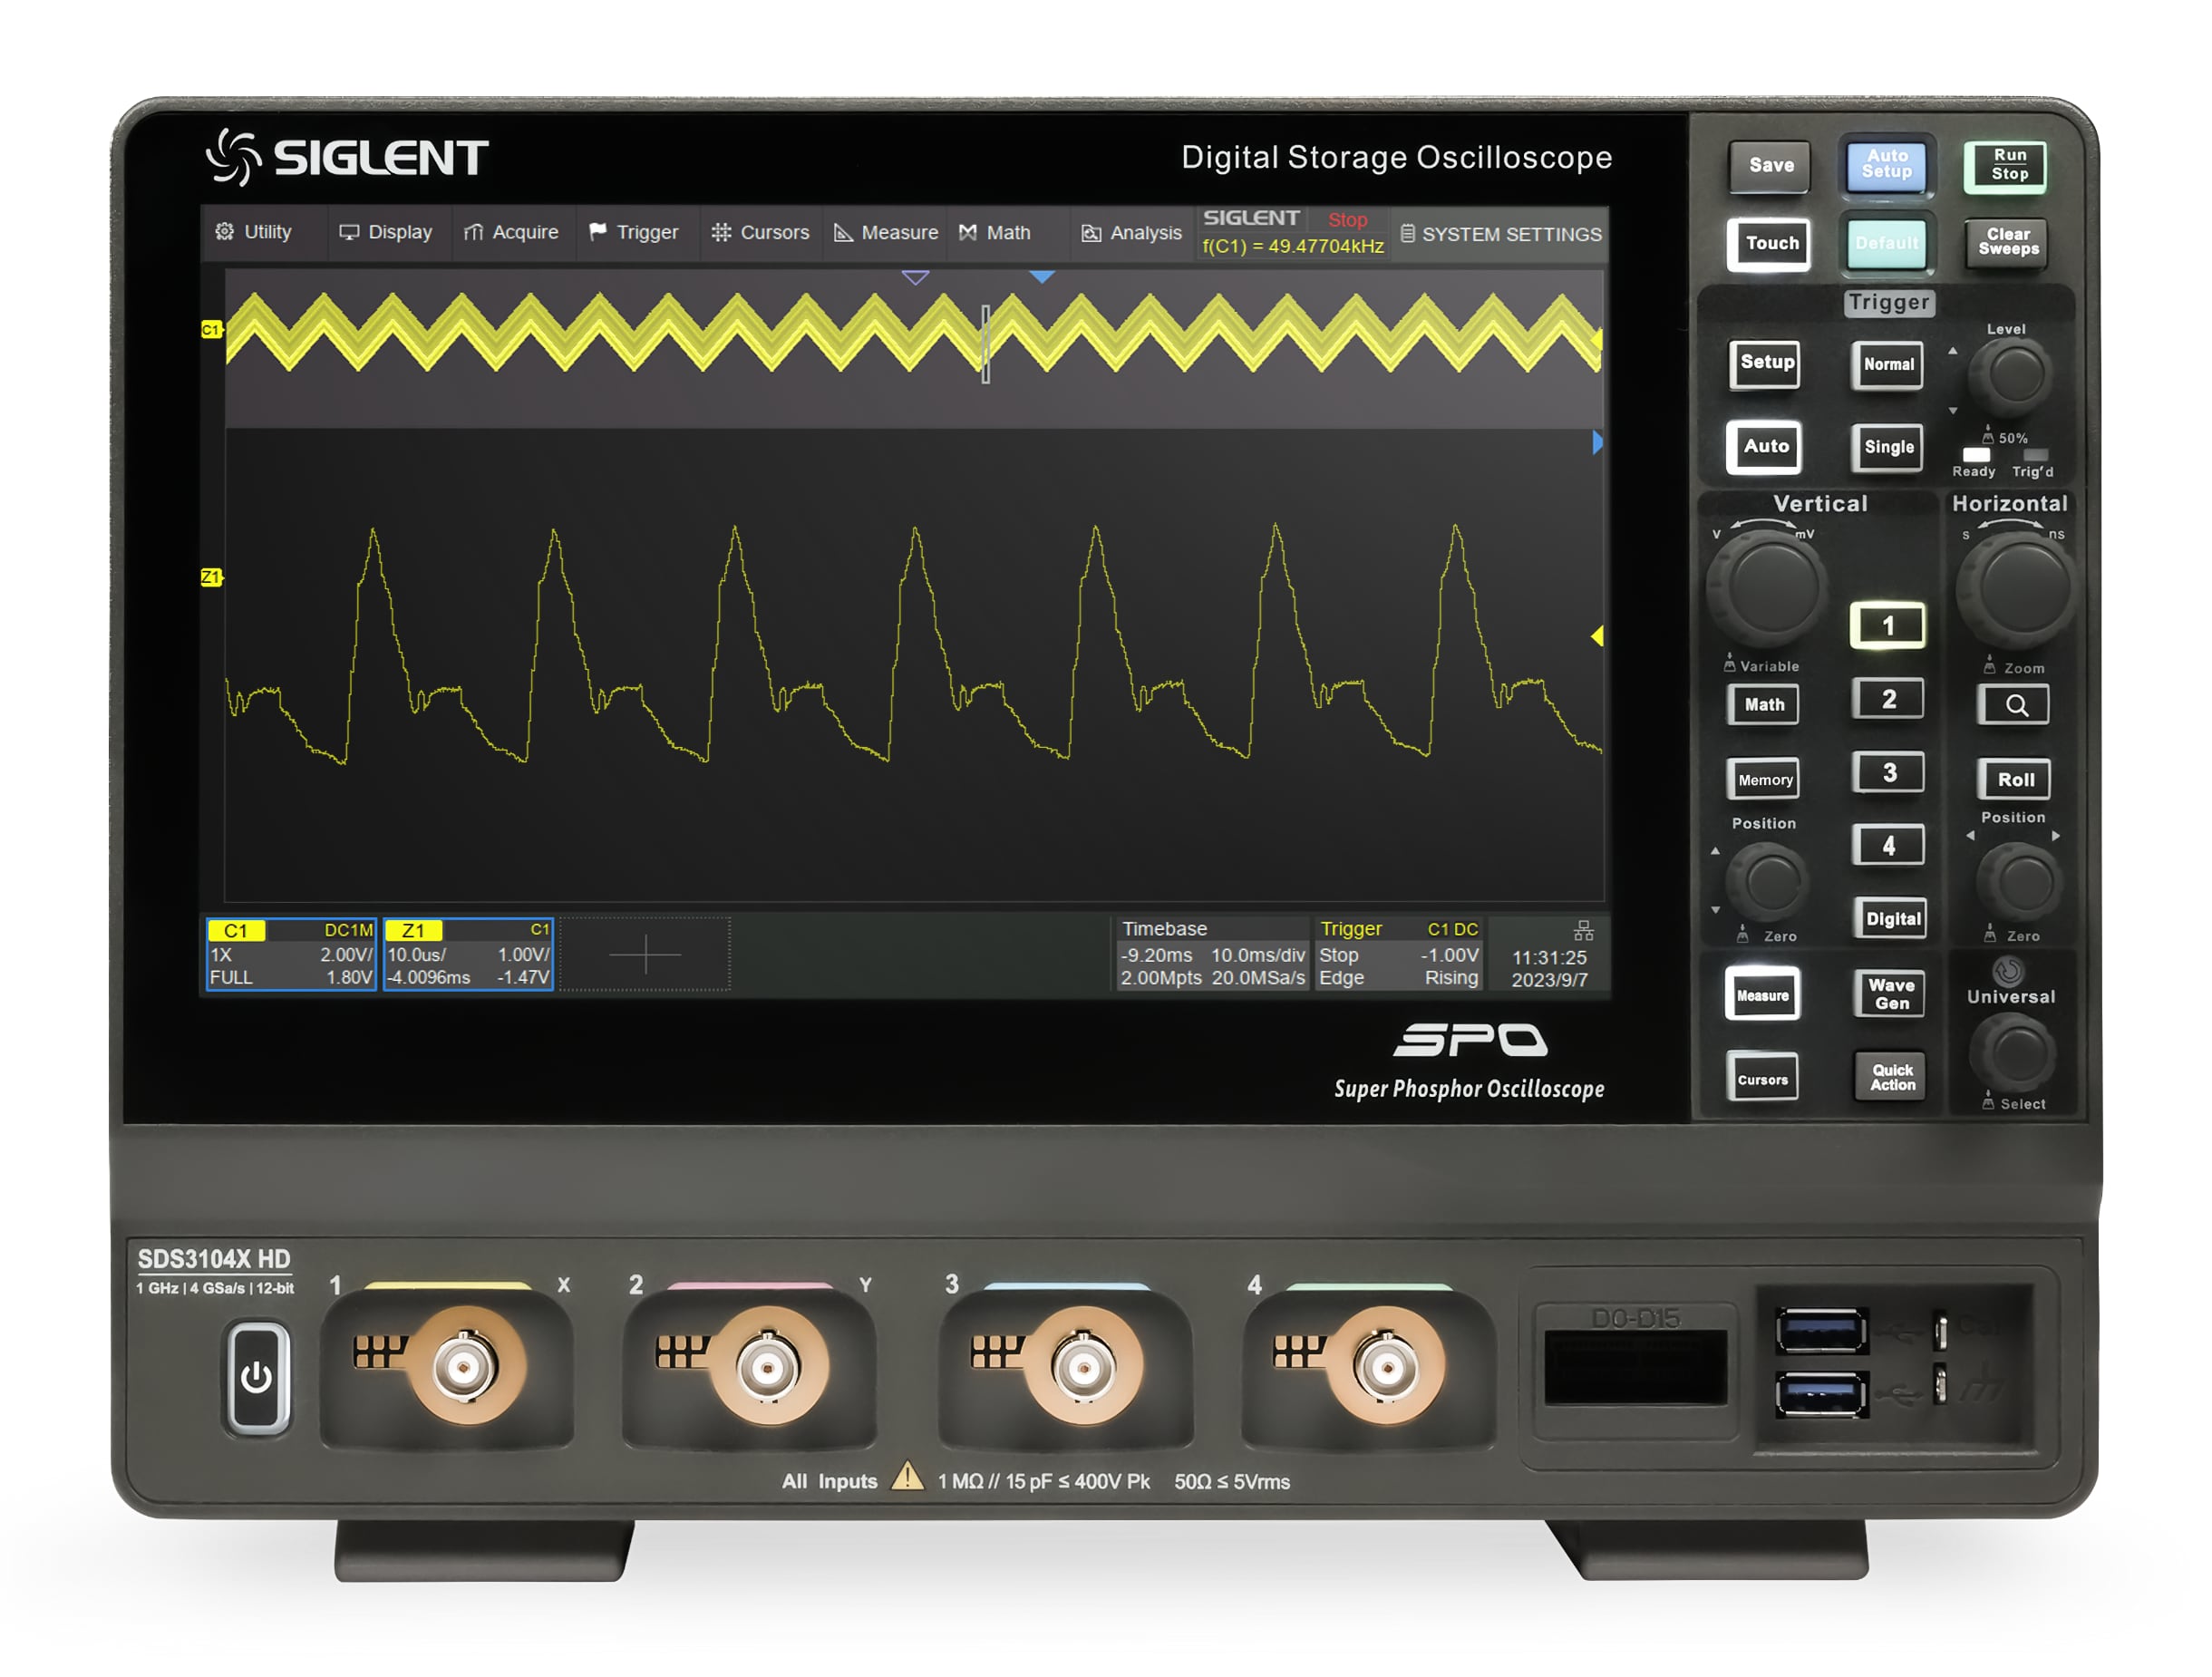The image size is (2212, 1677).
Task: Tap the blue arrow at right of grid
Action: pyautogui.click(x=1597, y=442)
